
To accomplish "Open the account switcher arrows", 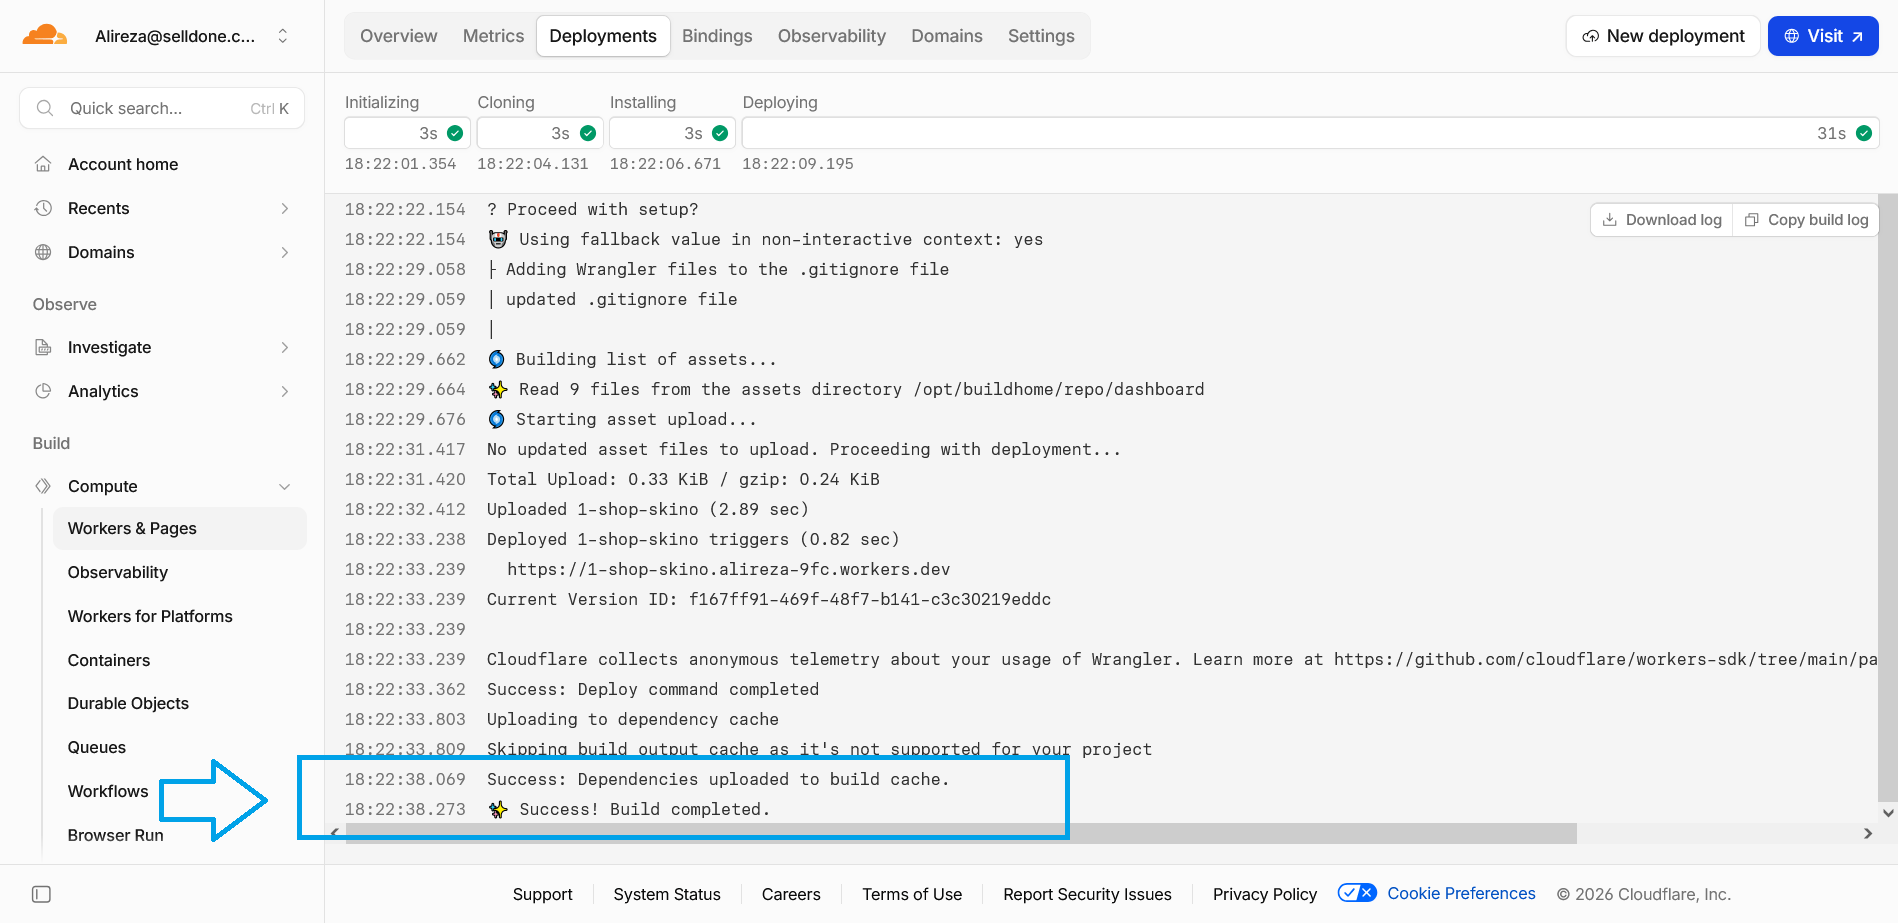I will 283,36.
